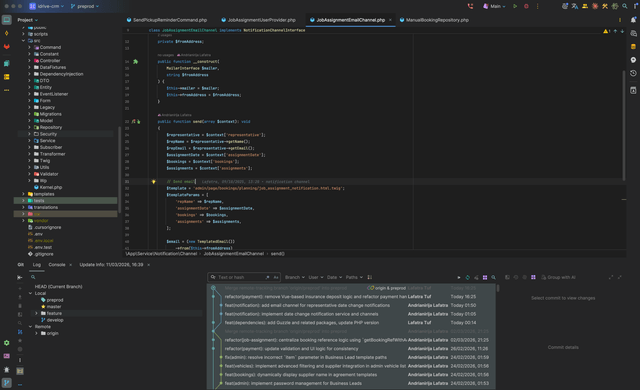Viewport: 640px width, 390px height.
Task: Select the Kernel.php file in project tree
Action: coord(51,187)
